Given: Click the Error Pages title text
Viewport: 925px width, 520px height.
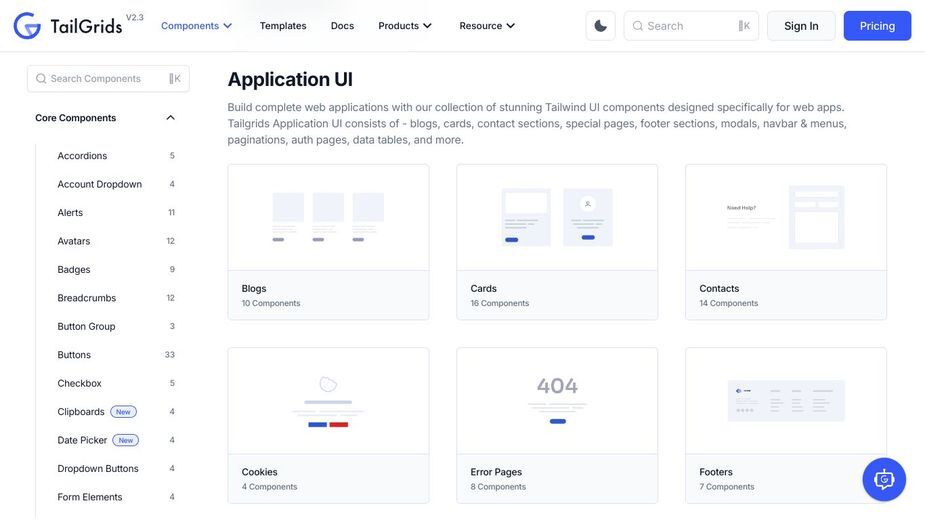Looking at the screenshot, I should click(496, 472).
